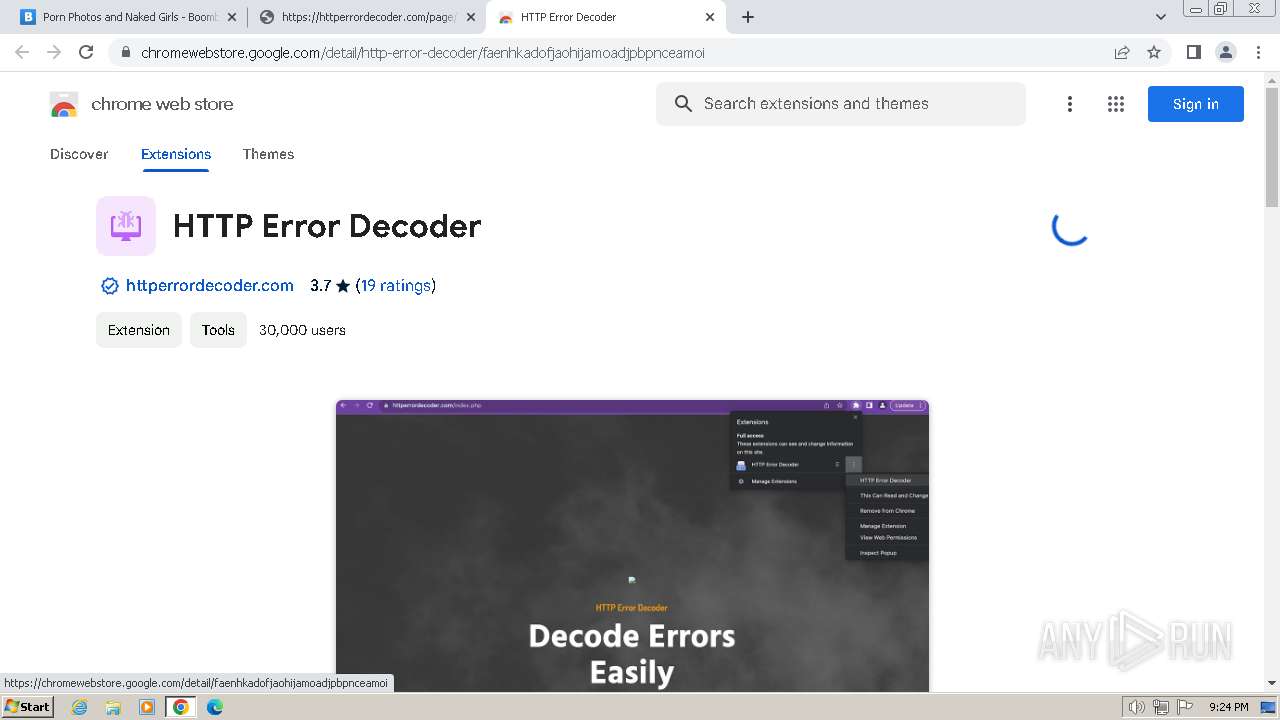The image size is (1280, 720).
Task: Click the page vertical scrollbar
Action: tap(1272, 148)
